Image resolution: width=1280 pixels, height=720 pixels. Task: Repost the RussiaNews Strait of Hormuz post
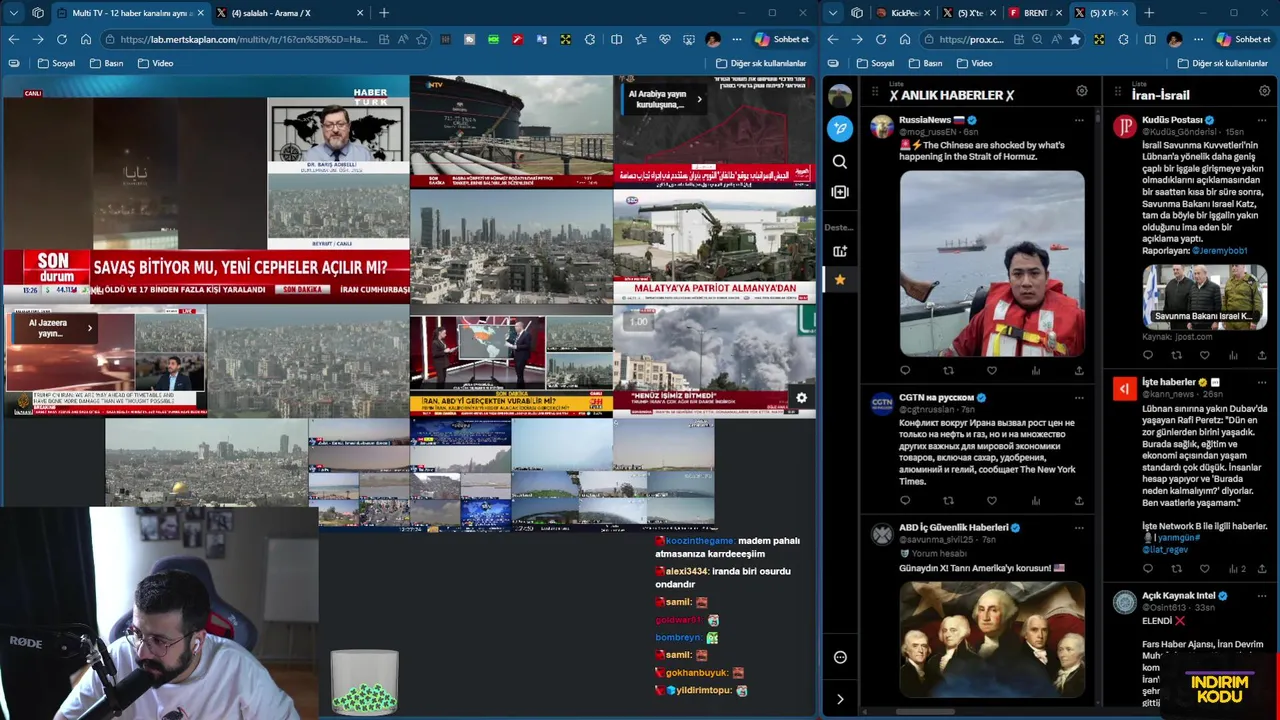click(x=948, y=370)
